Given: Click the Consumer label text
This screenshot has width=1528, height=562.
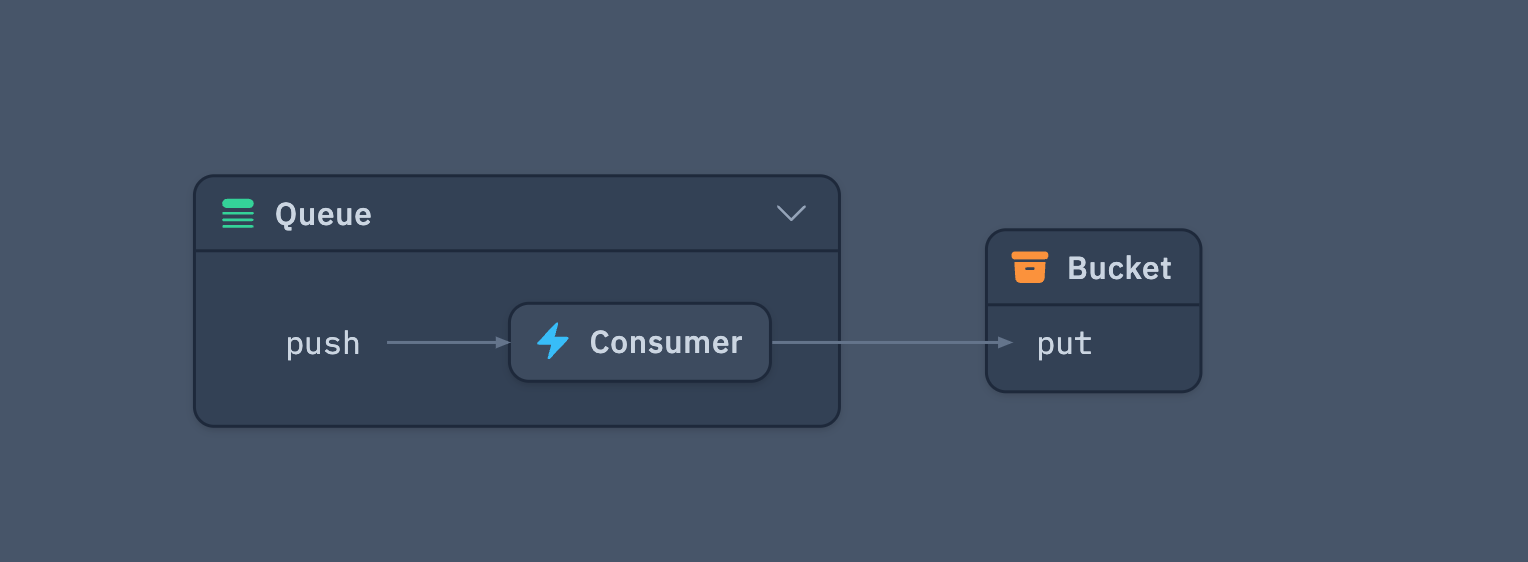Looking at the screenshot, I should [x=666, y=342].
